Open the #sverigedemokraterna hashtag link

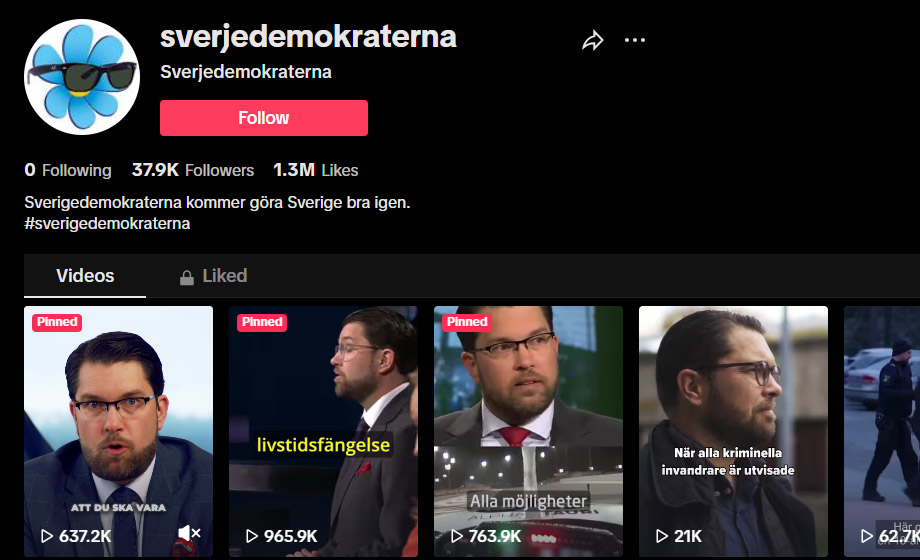[107, 224]
